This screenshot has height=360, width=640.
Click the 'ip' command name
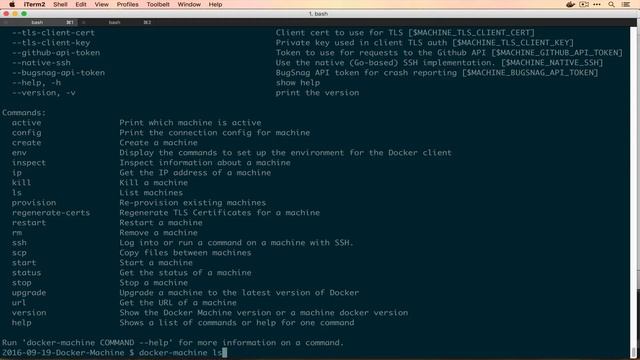tap(16, 173)
